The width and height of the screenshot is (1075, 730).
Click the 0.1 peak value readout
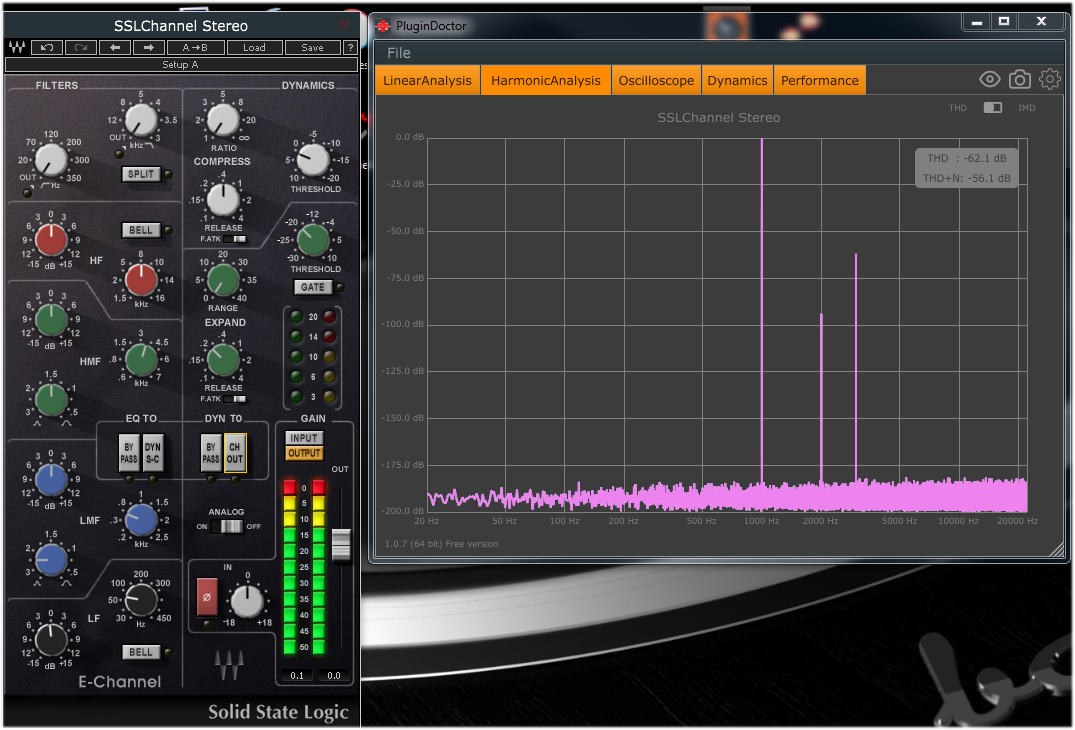tap(297, 675)
